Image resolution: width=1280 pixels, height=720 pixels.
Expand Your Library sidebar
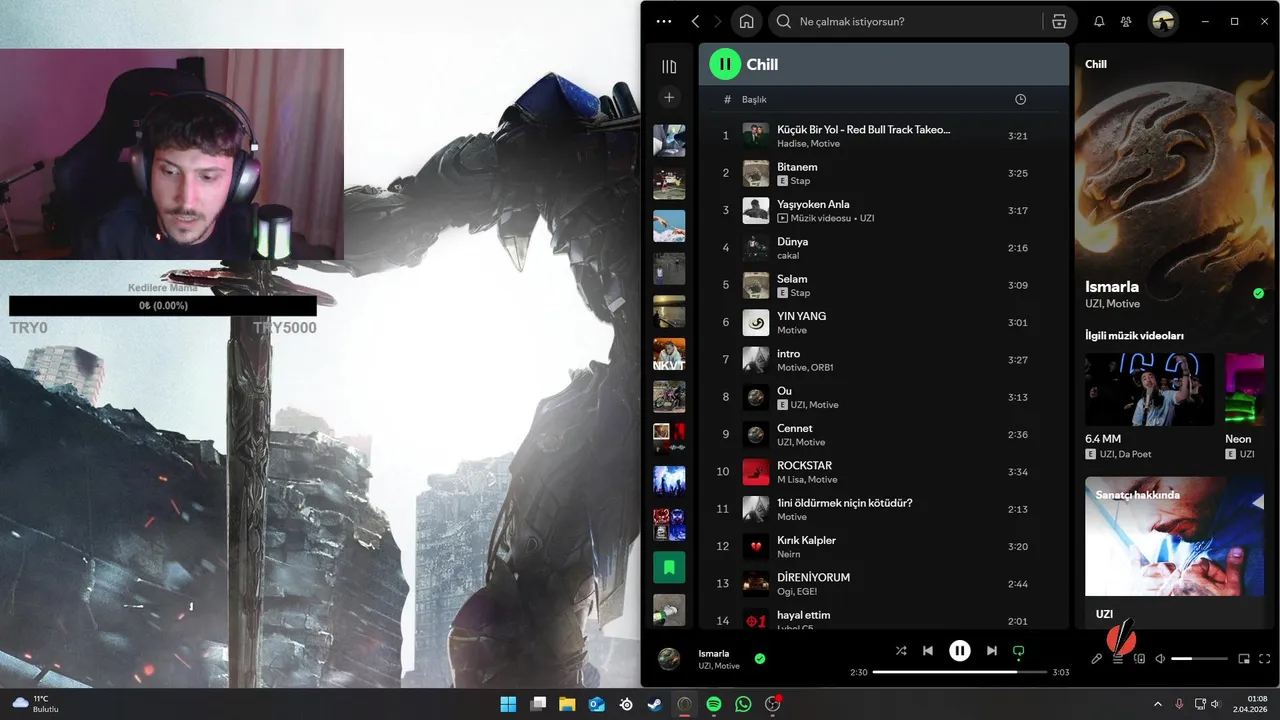(669, 67)
